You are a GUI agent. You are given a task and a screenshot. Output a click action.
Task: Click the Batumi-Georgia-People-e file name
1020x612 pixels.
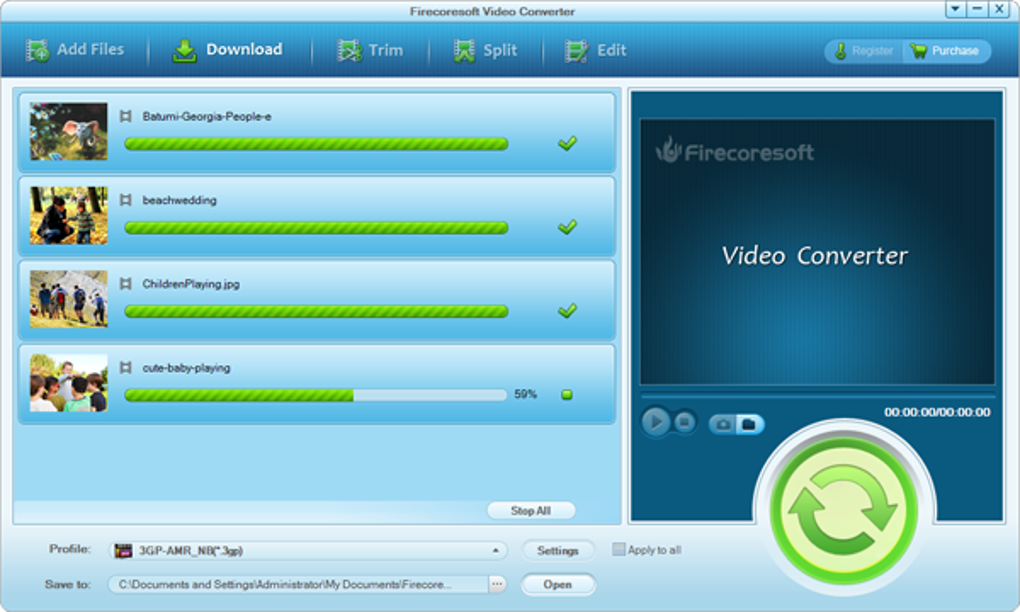[x=207, y=116]
